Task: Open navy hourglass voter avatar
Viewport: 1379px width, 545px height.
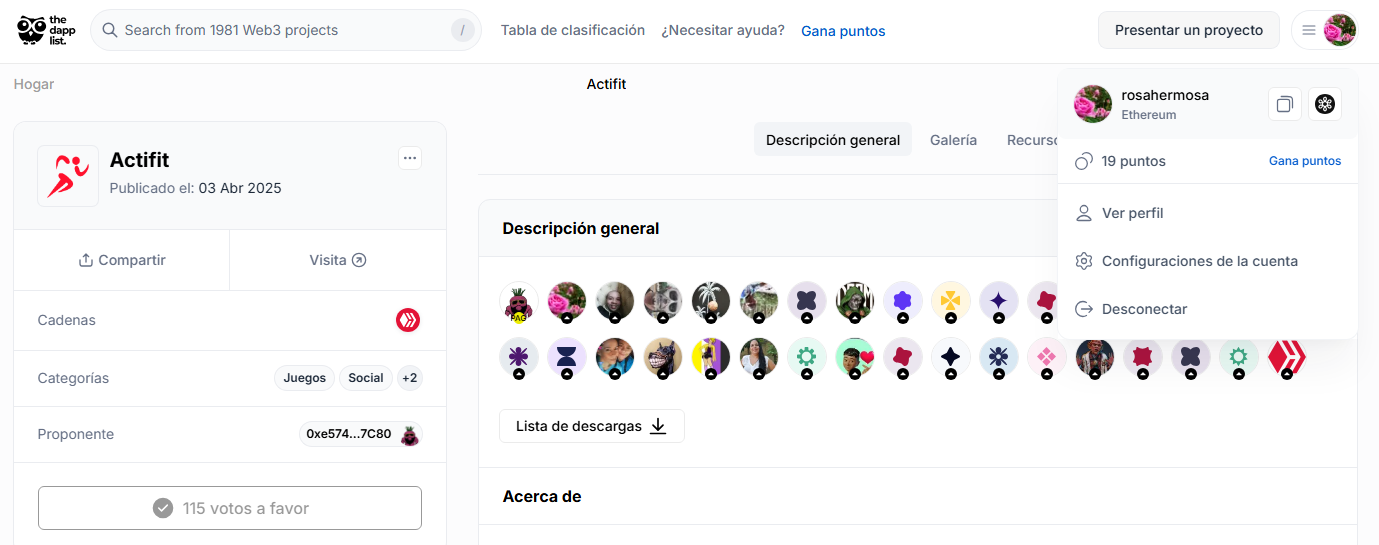Action: (567, 357)
